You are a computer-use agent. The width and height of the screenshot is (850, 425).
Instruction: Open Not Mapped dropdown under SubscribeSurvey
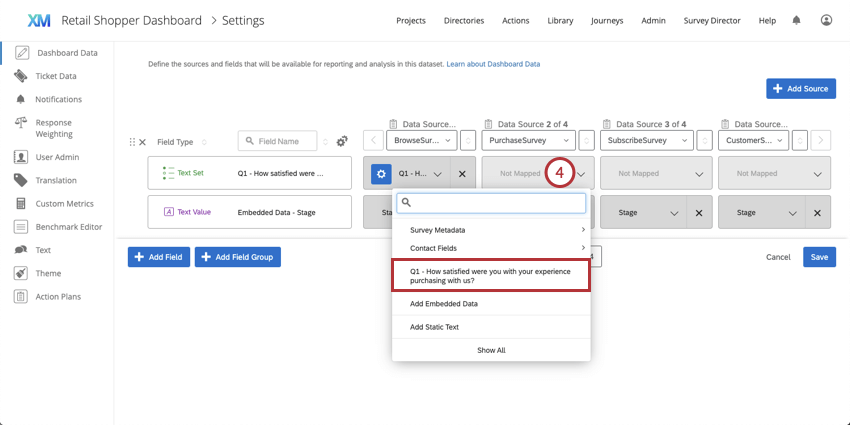coord(655,173)
